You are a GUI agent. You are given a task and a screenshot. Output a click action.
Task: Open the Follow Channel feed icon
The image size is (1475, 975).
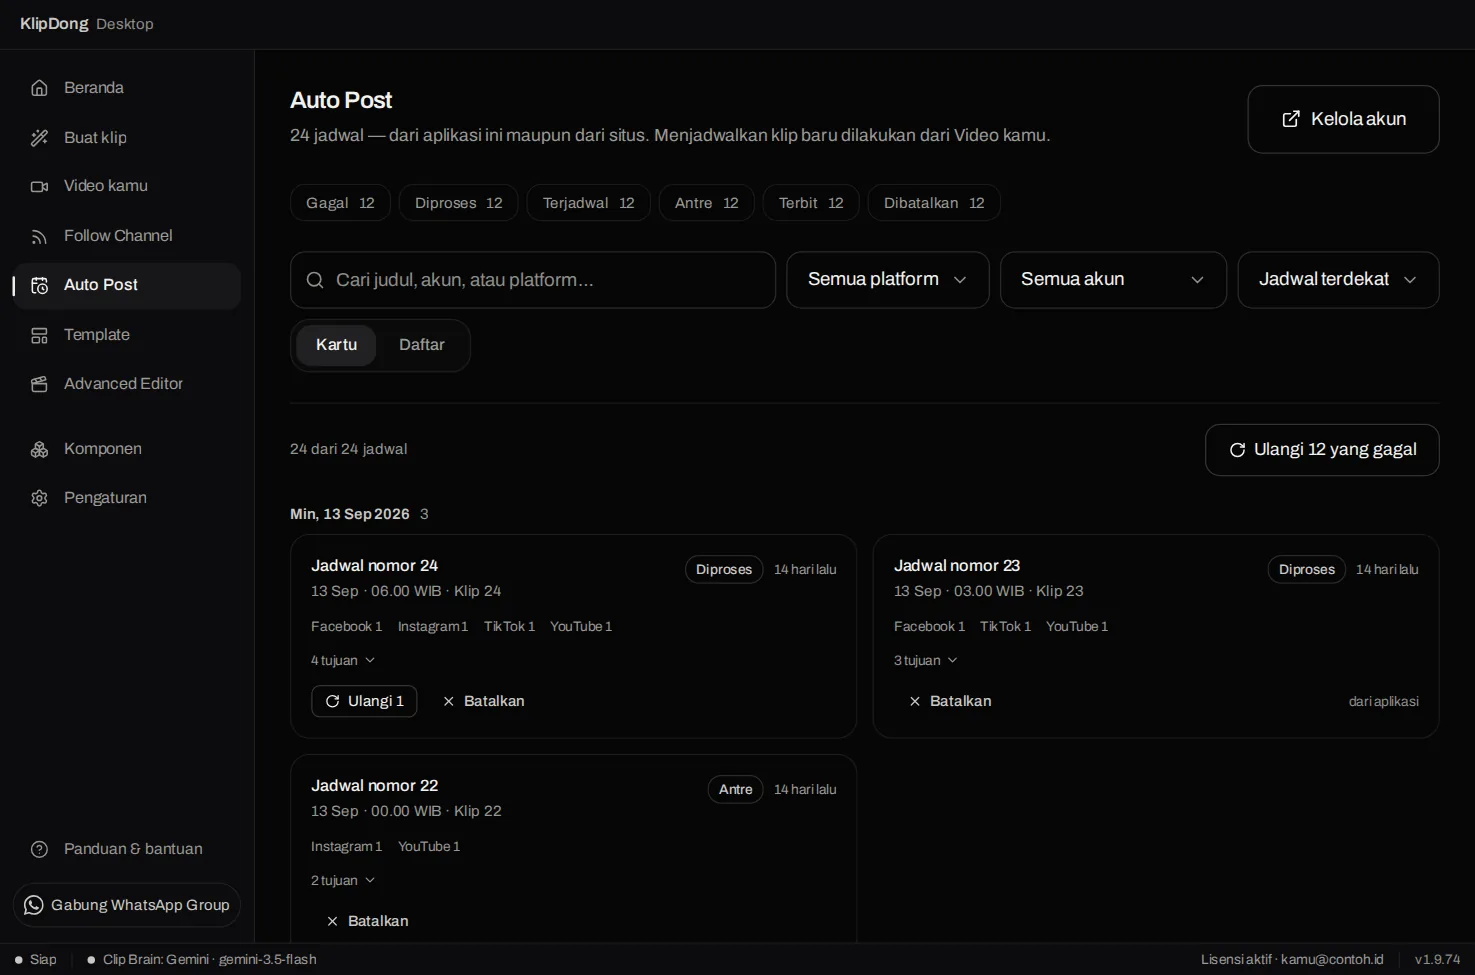point(39,236)
